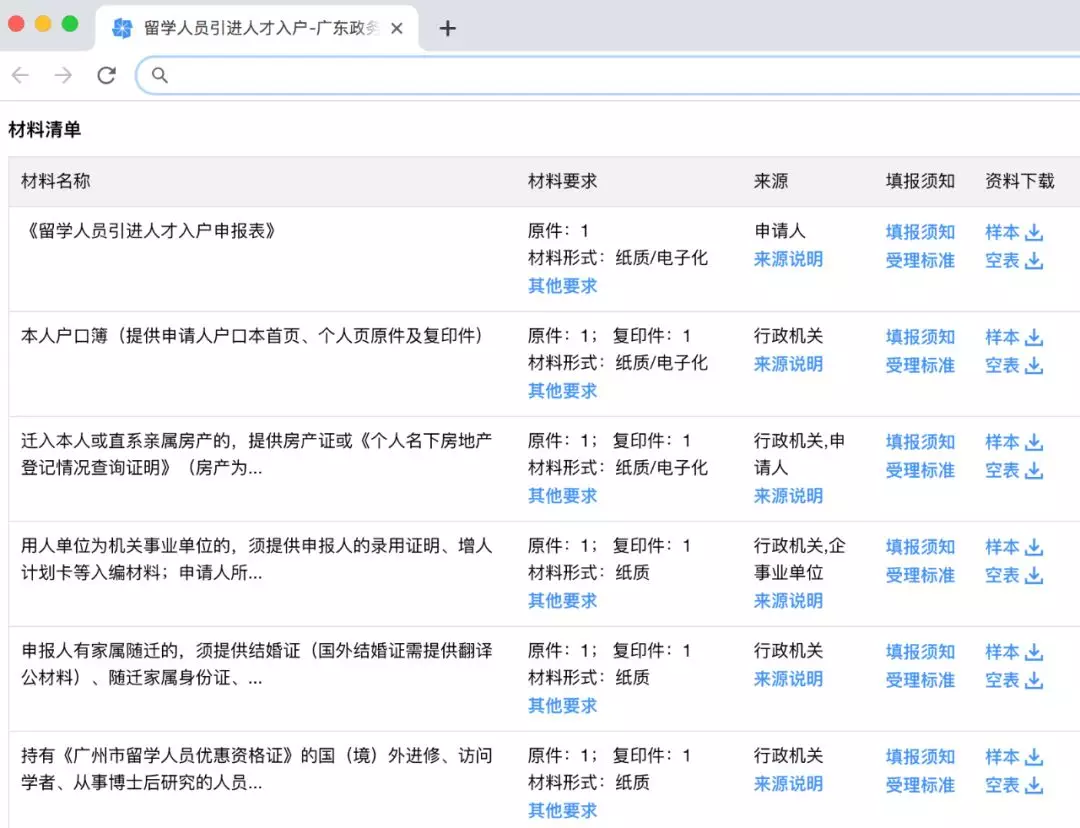View 来源说明 for 本人户口簿 row
The height and width of the screenshot is (828, 1080).
(x=788, y=364)
